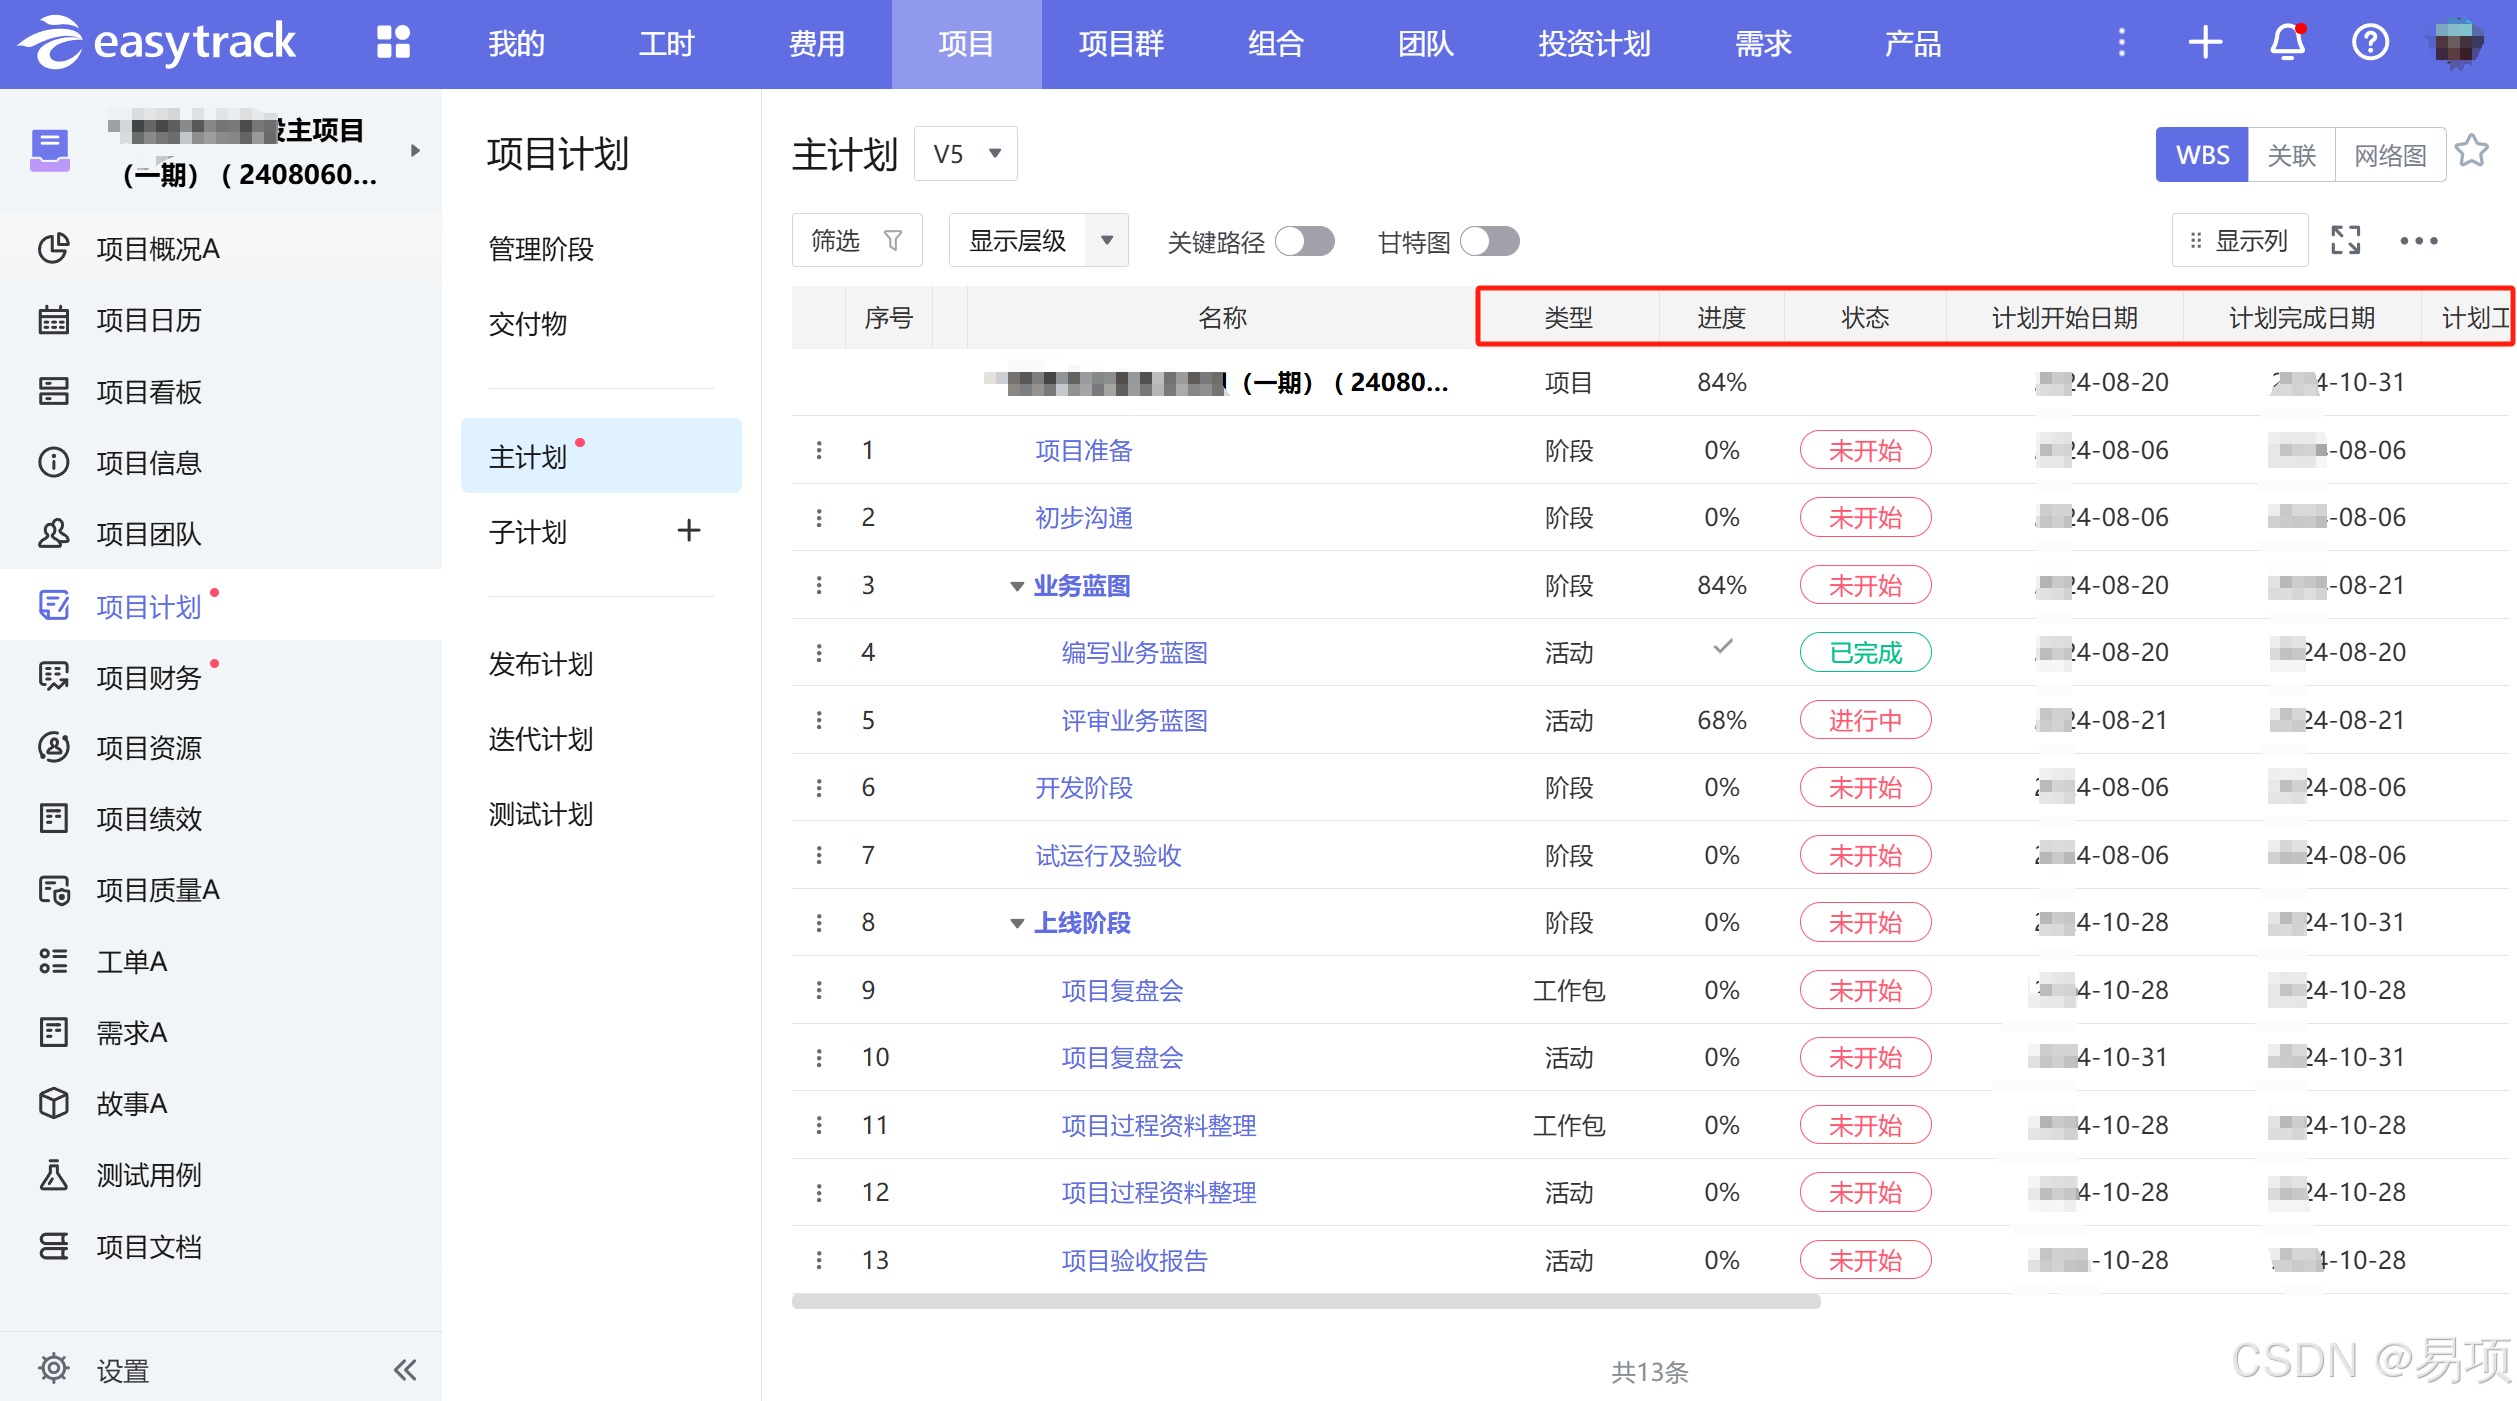Screen dimensions: 2517x1401
Task: Collapse the 业务蓝图 tree row
Action: click(1017, 586)
